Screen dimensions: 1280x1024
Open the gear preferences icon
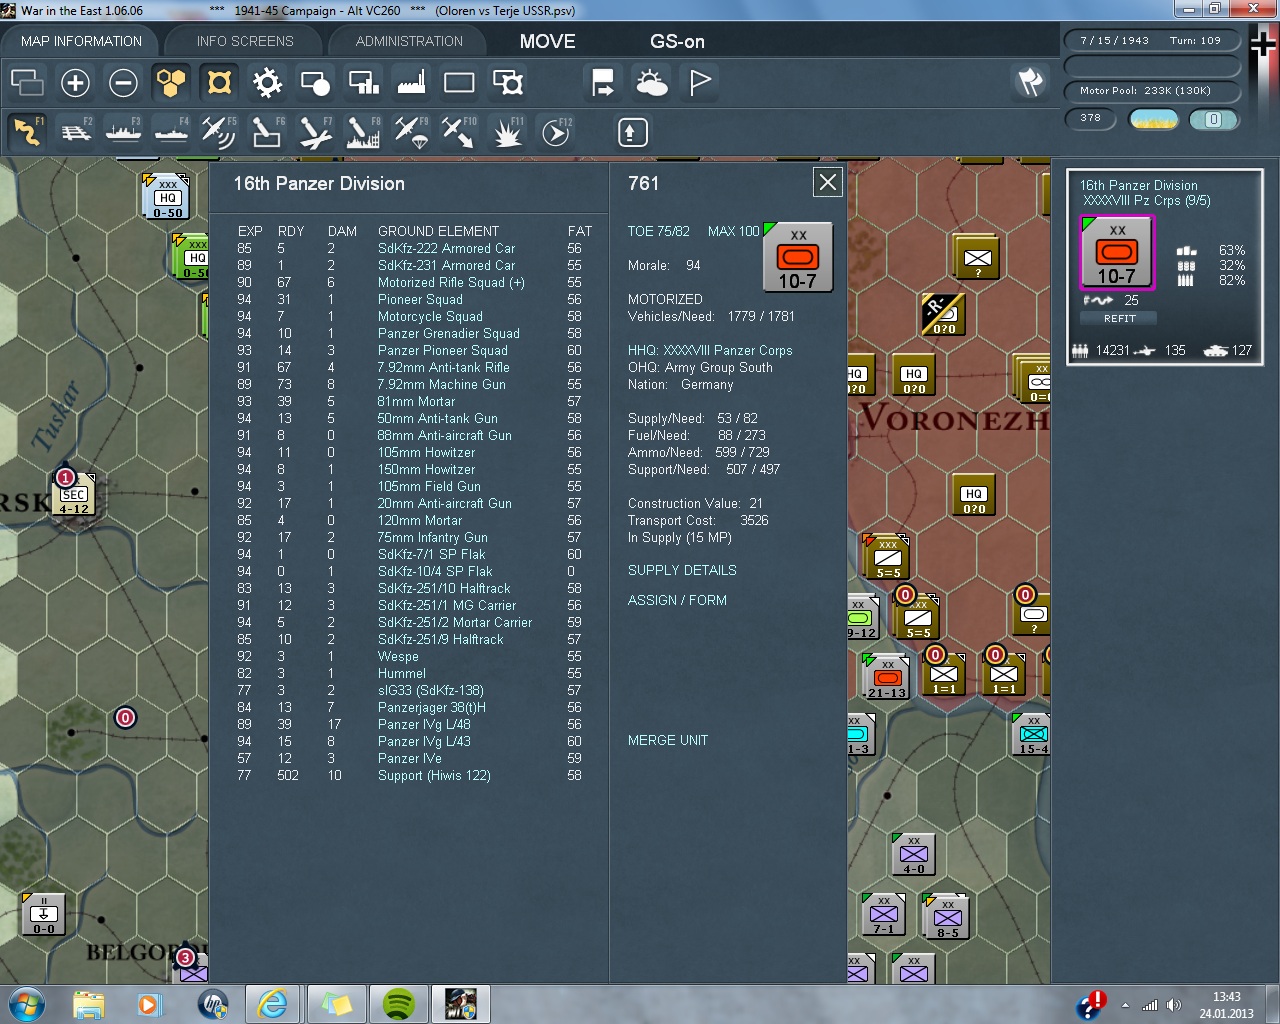click(x=267, y=82)
